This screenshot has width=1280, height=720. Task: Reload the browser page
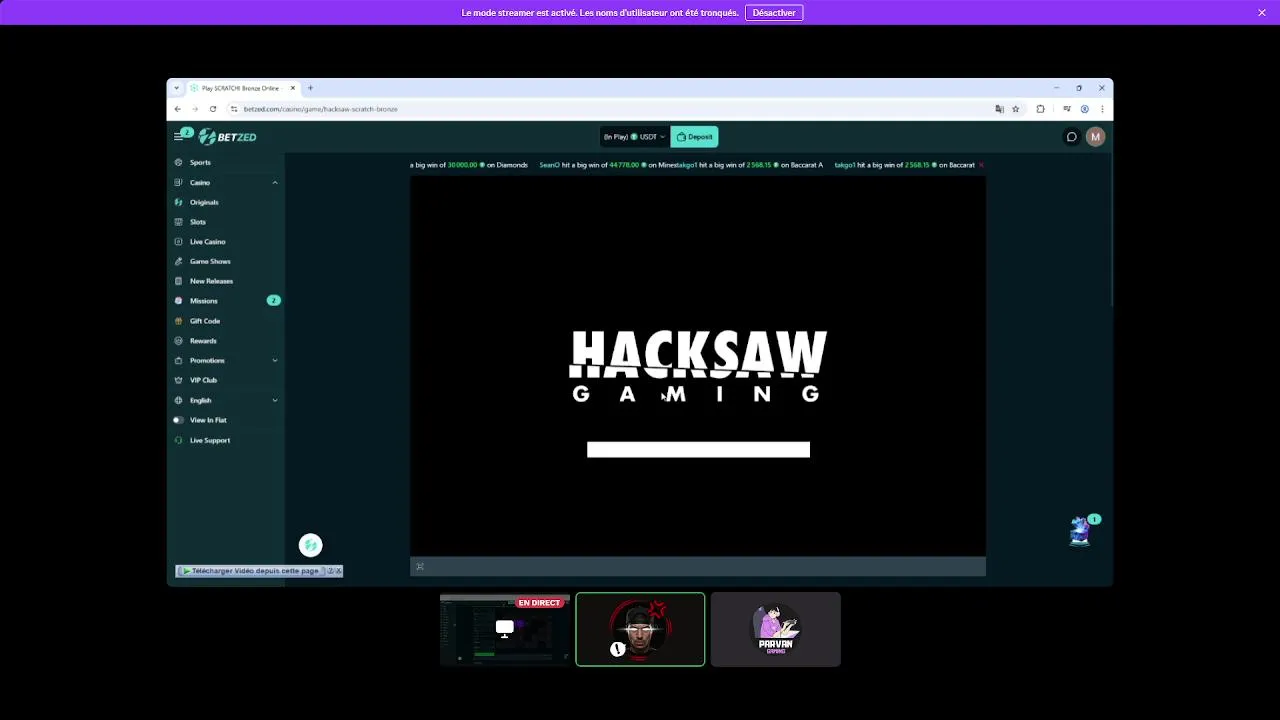pos(213,109)
